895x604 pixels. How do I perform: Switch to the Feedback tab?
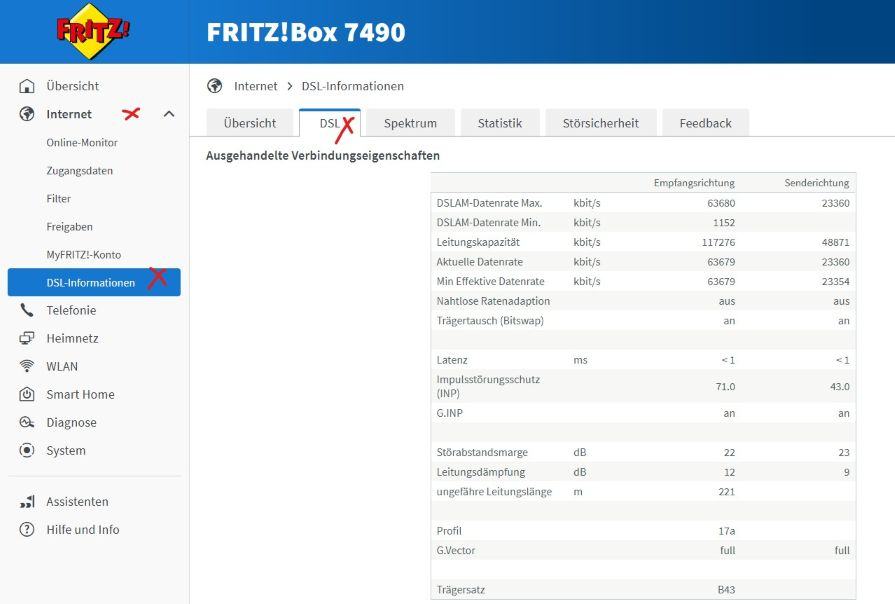coord(705,123)
